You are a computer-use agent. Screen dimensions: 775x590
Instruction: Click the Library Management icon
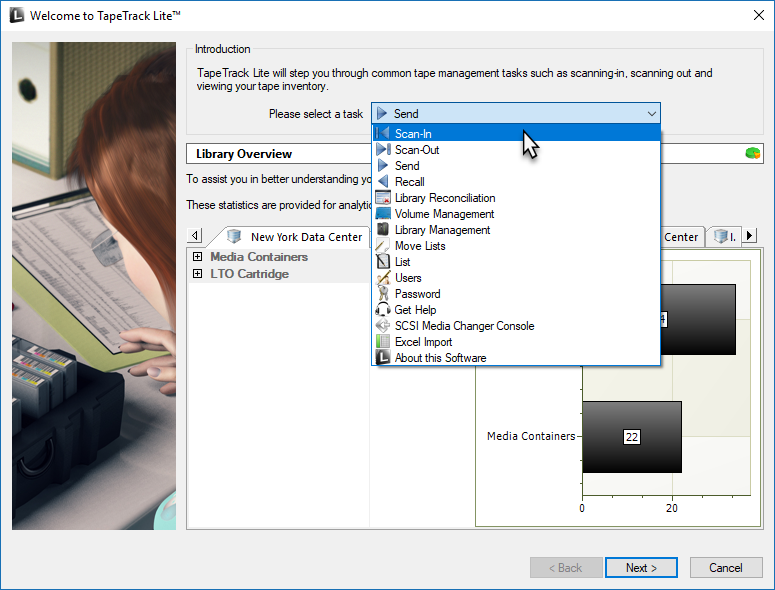click(x=383, y=229)
